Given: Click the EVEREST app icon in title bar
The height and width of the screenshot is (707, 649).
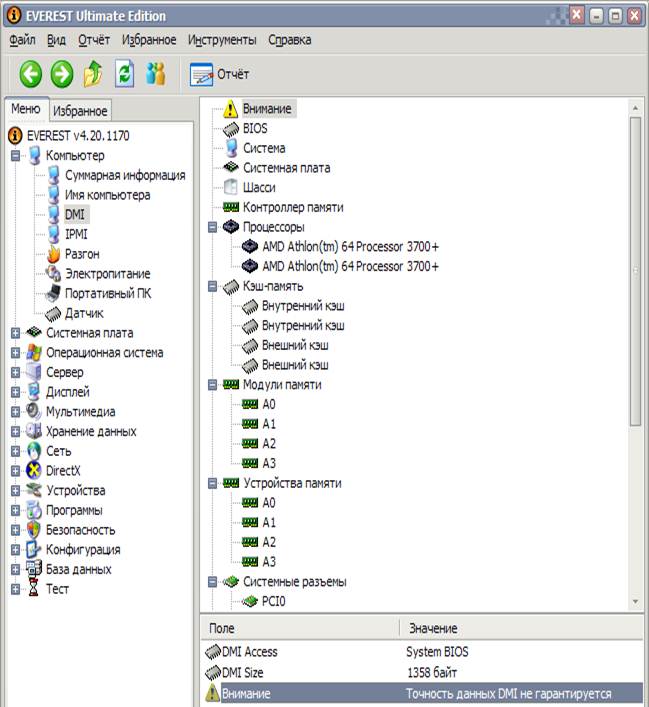Looking at the screenshot, I should click(14, 15).
